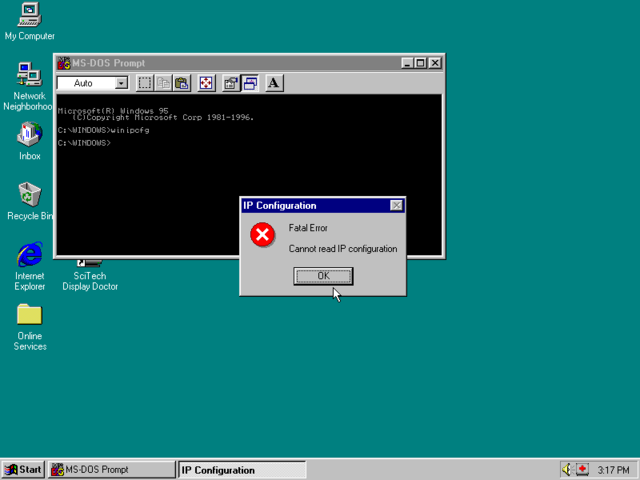Minimize the MS-DOS Prompt window
The image size is (640, 480).
click(407, 63)
